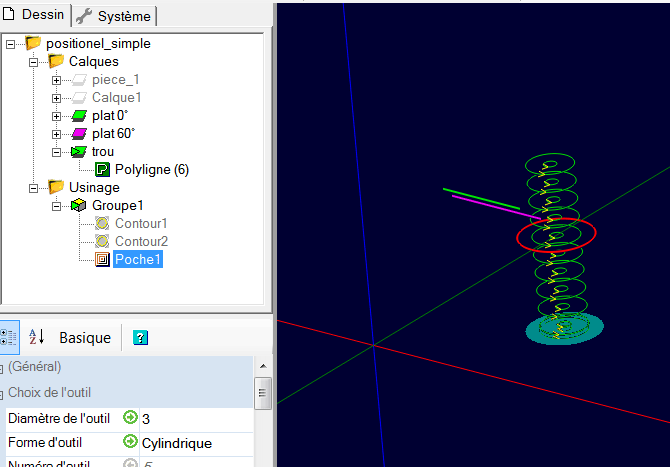Switch to categorized property view
This screenshot has width=670, height=467.
[x=8, y=337]
